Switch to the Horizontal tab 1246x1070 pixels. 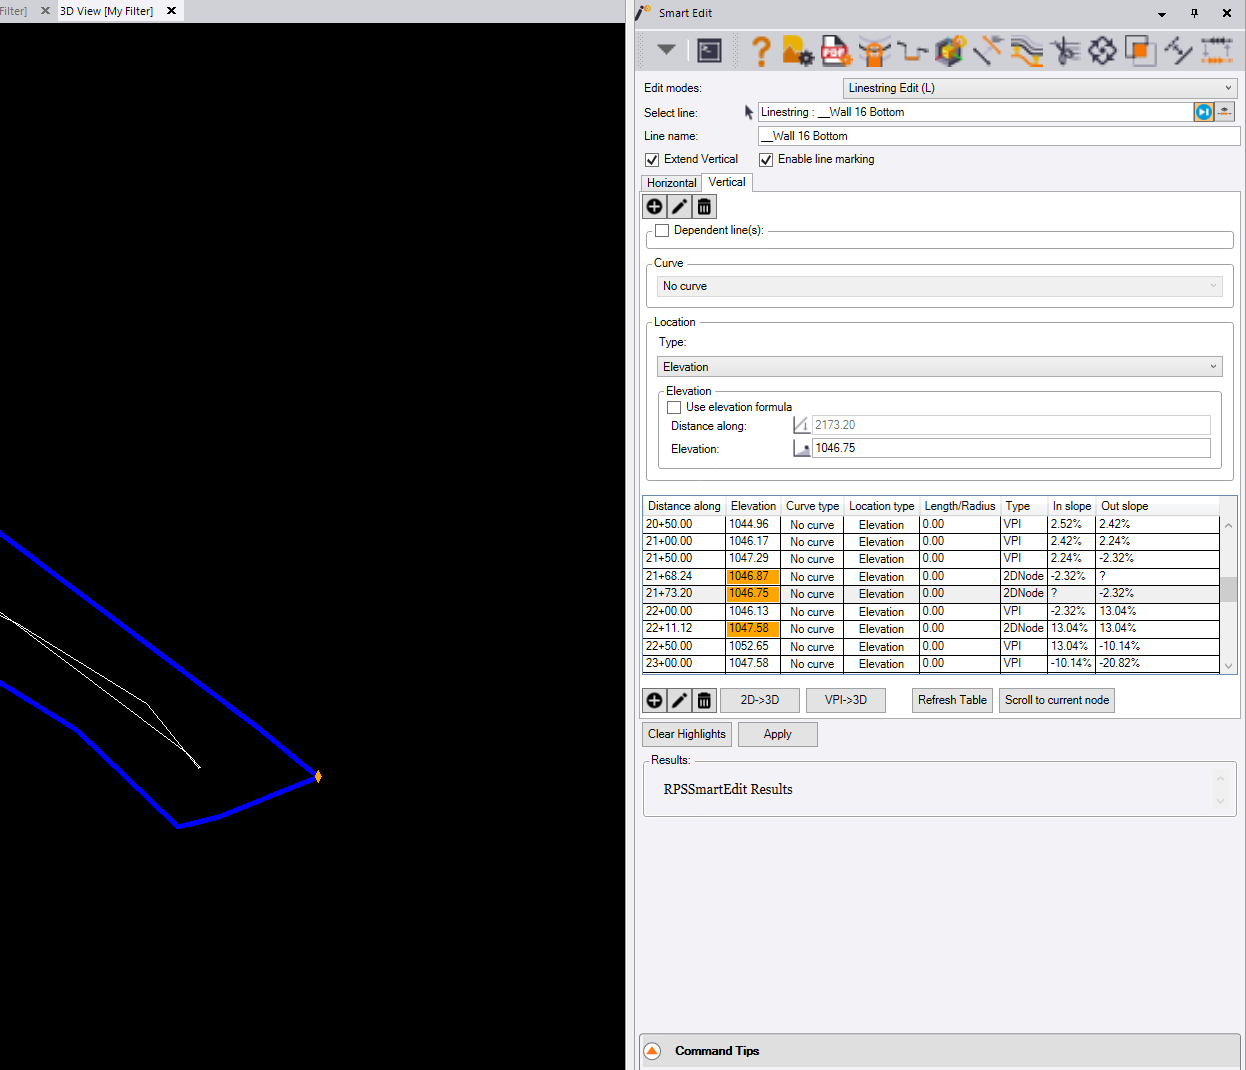(671, 183)
